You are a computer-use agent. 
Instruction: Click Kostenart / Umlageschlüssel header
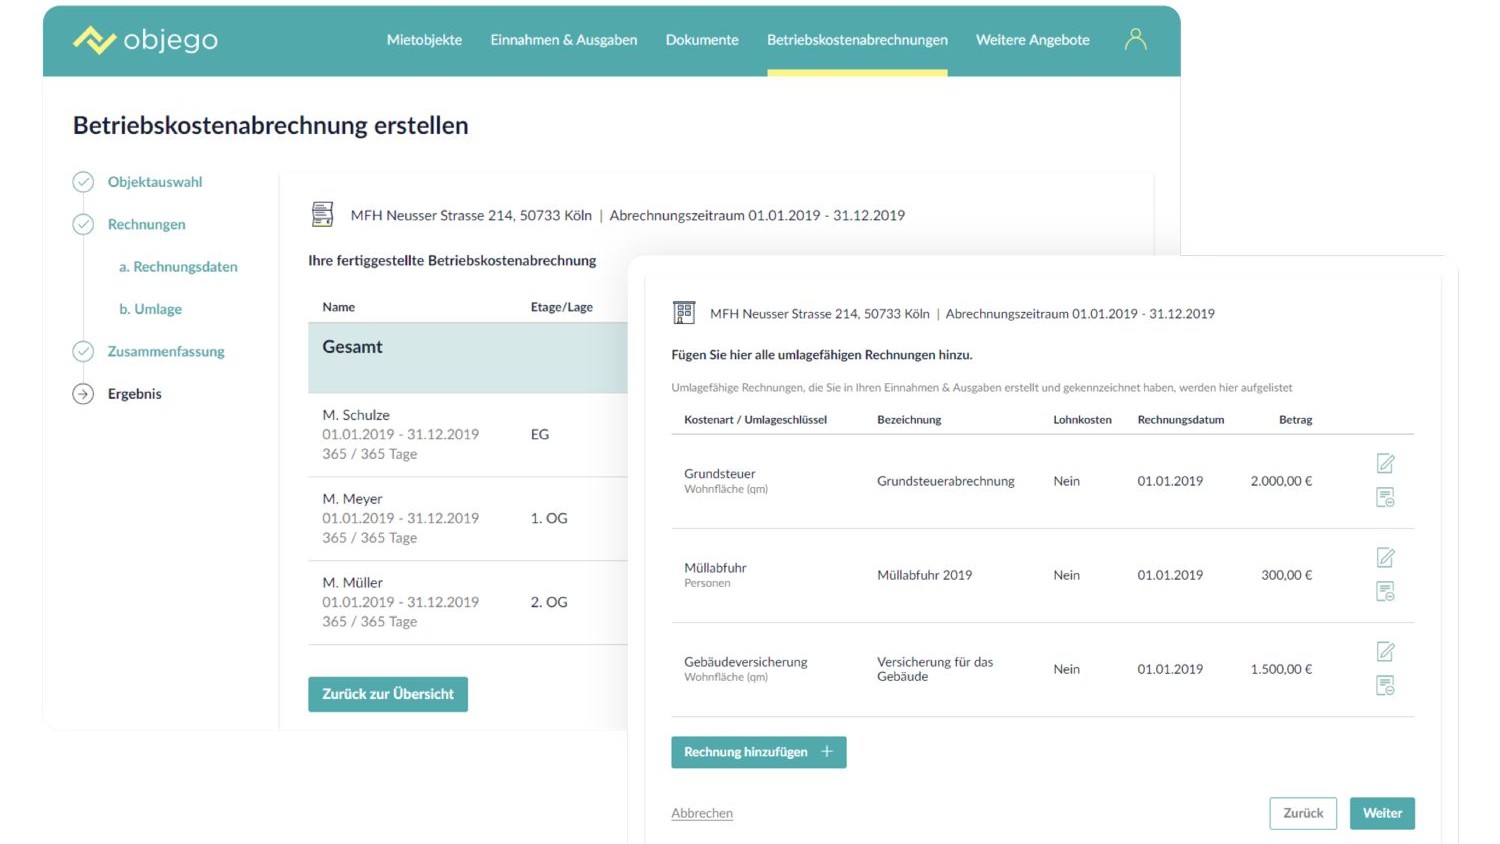(x=755, y=420)
